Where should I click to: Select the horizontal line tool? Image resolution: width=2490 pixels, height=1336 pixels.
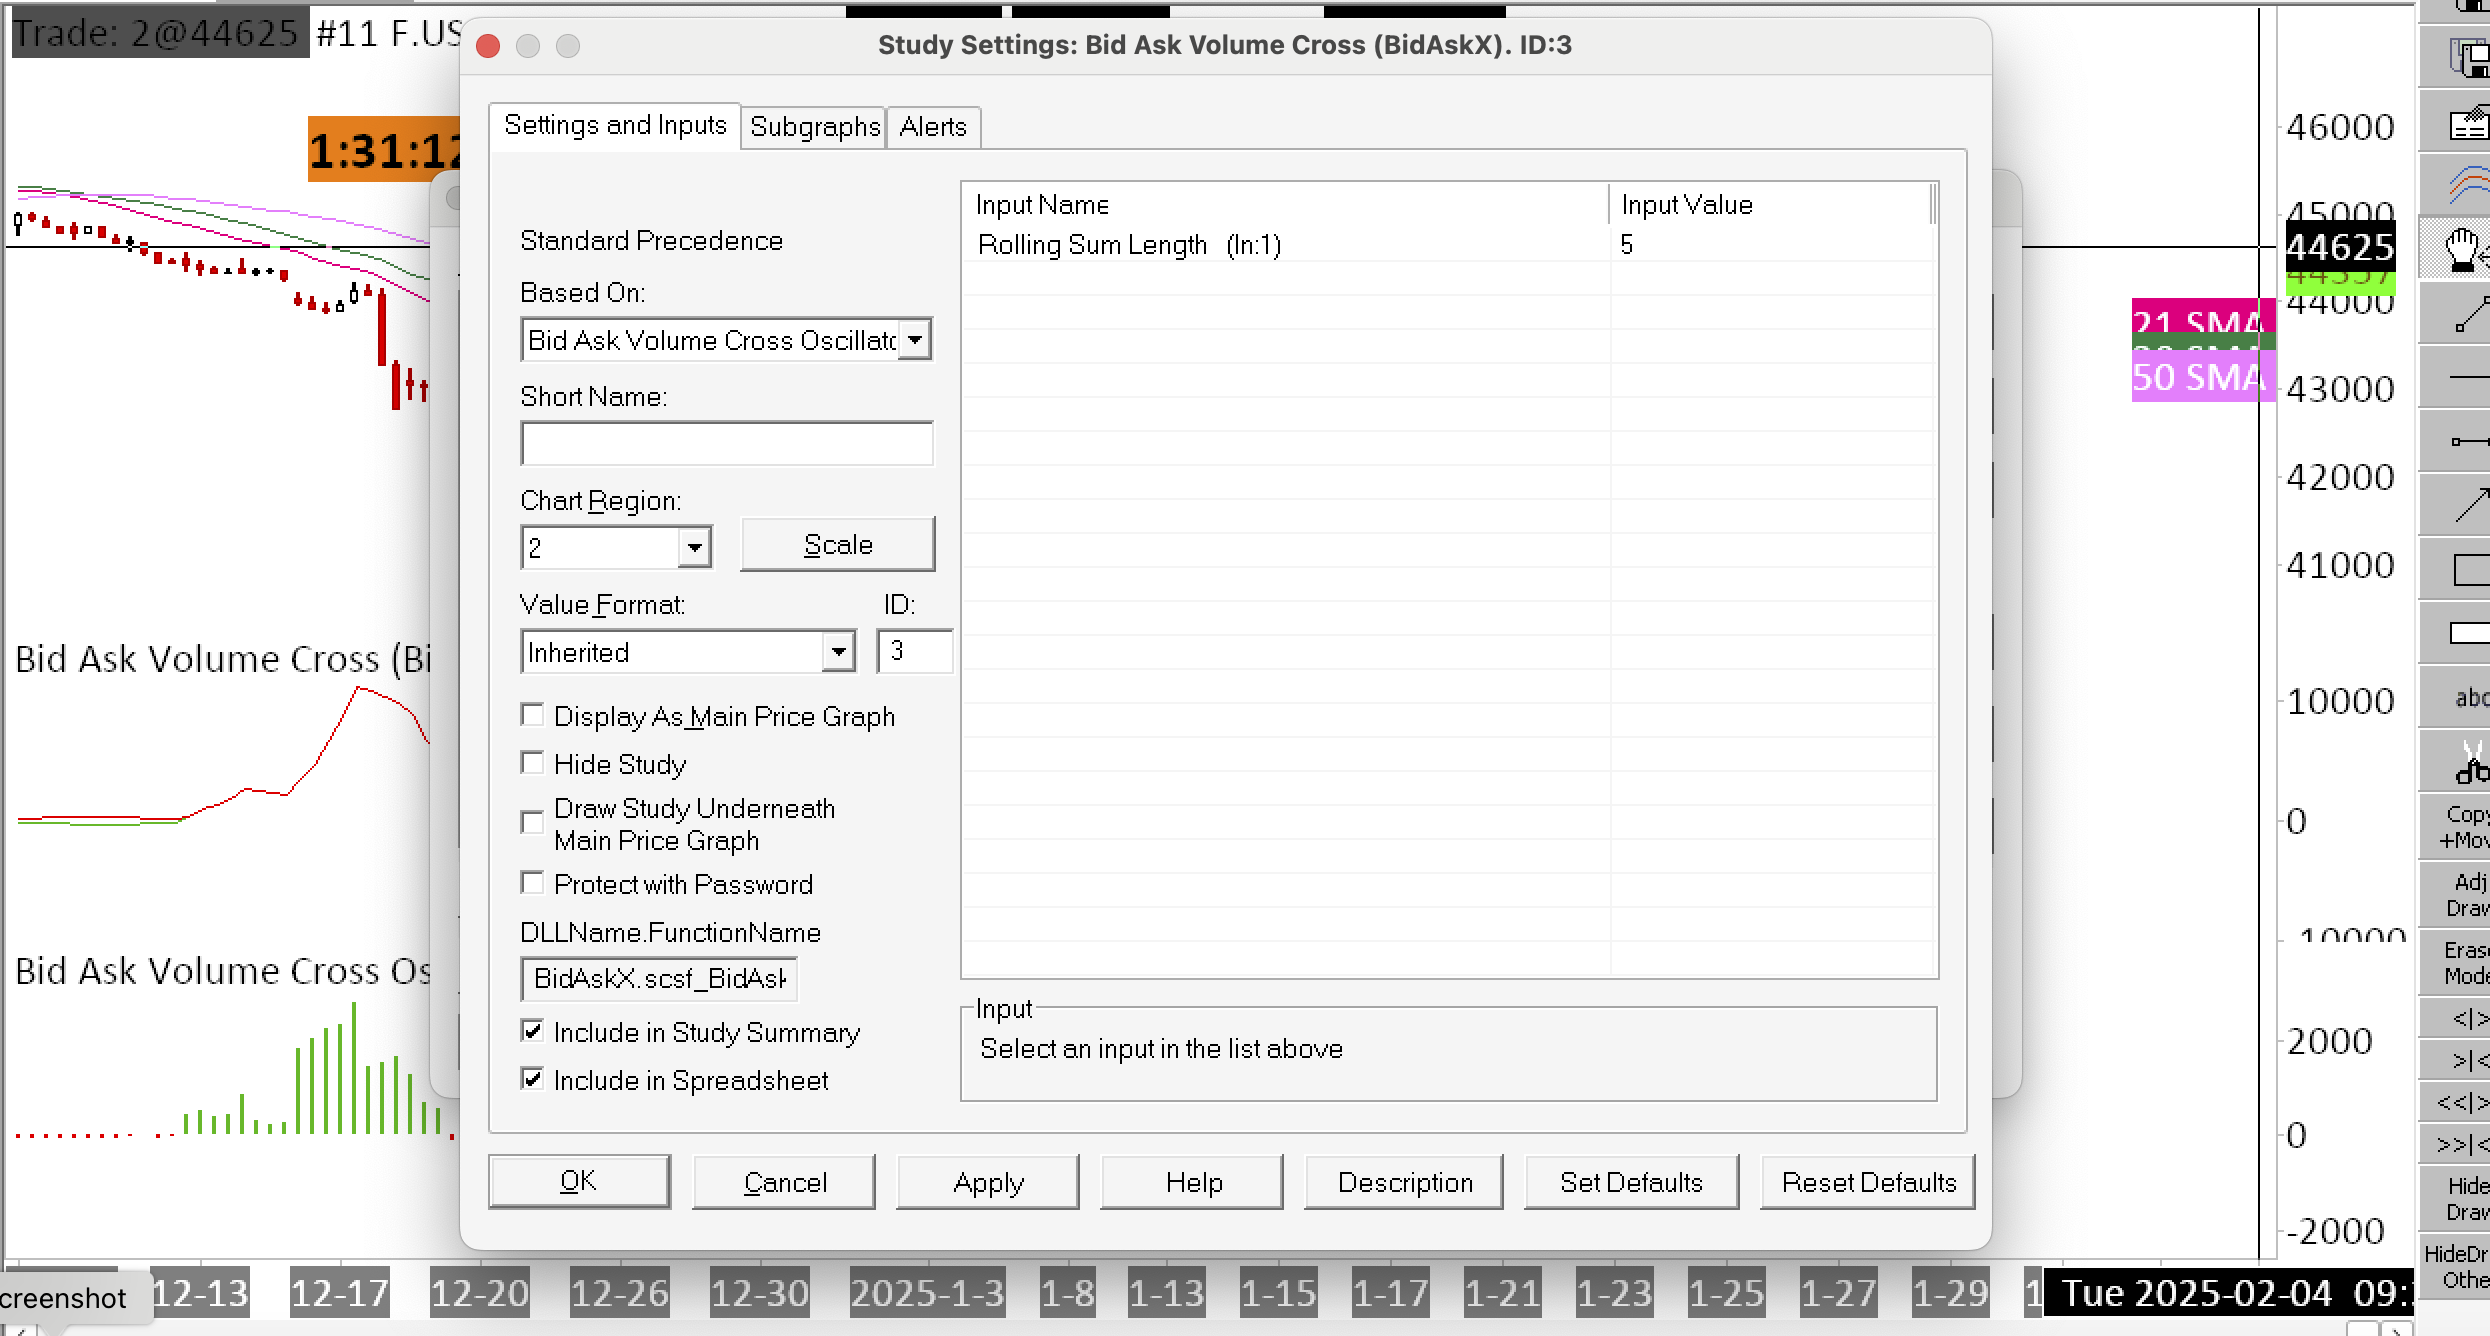click(2468, 377)
